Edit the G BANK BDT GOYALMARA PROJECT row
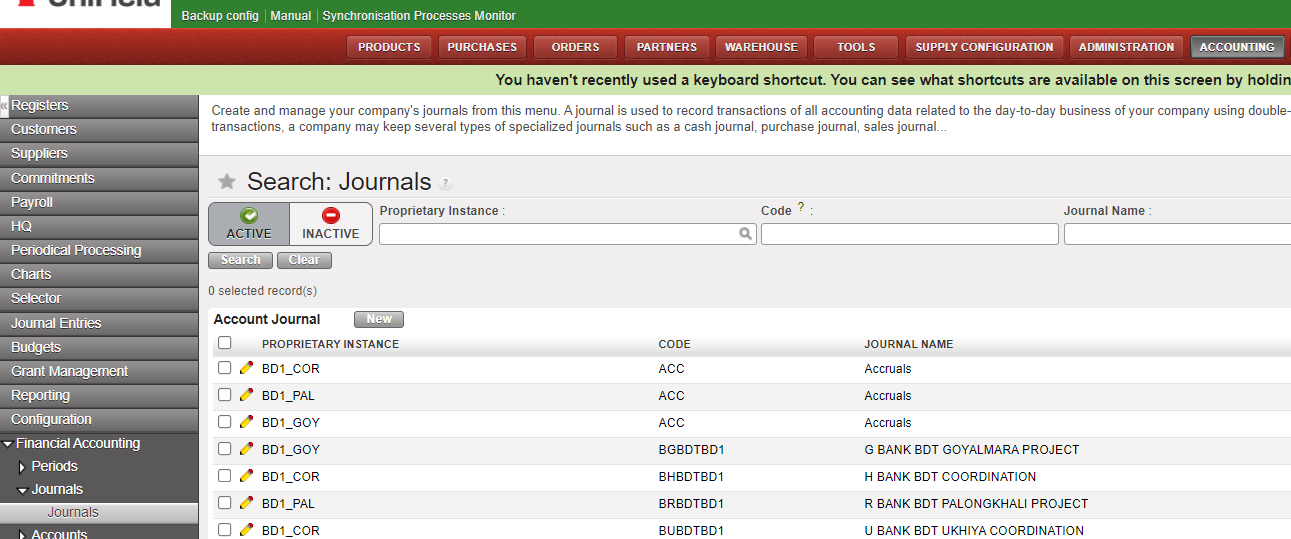 point(247,449)
